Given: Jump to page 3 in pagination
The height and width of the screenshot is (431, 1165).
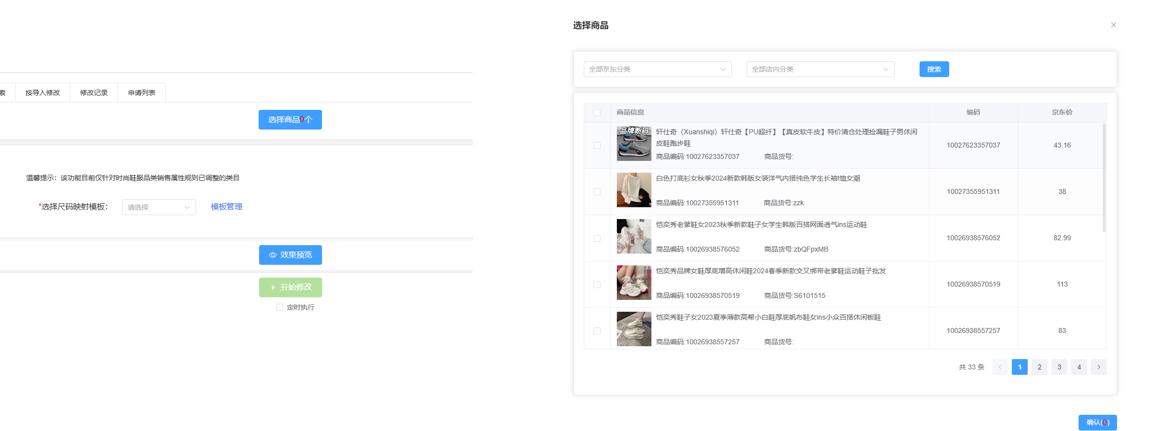Looking at the screenshot, I should 1059,367.
